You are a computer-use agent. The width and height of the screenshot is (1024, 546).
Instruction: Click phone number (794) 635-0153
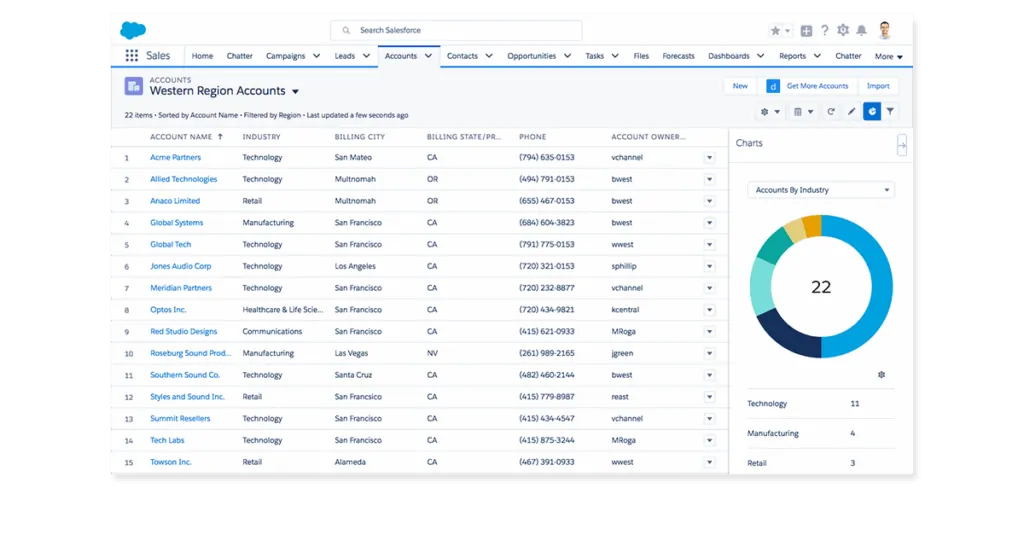pyautogui.click(x=547, y=157)
